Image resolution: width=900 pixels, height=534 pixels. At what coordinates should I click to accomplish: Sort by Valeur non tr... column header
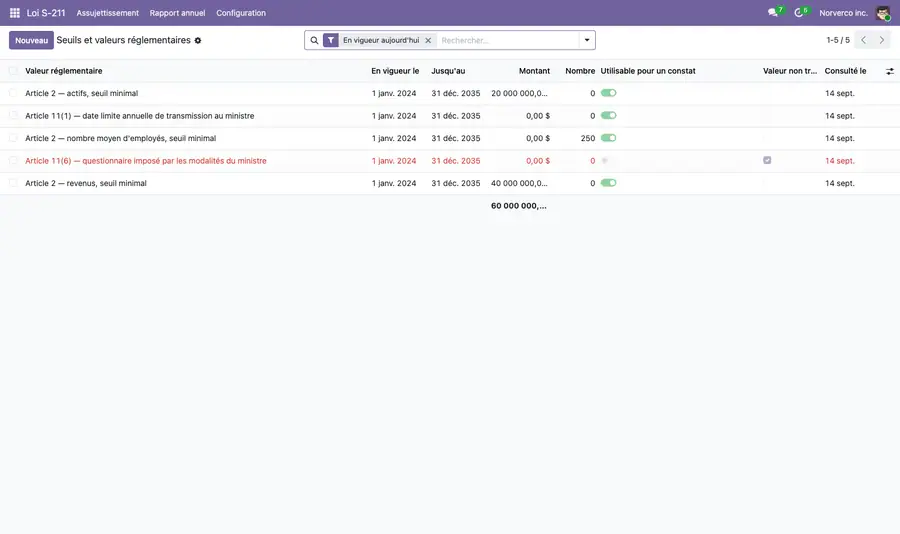790,71
